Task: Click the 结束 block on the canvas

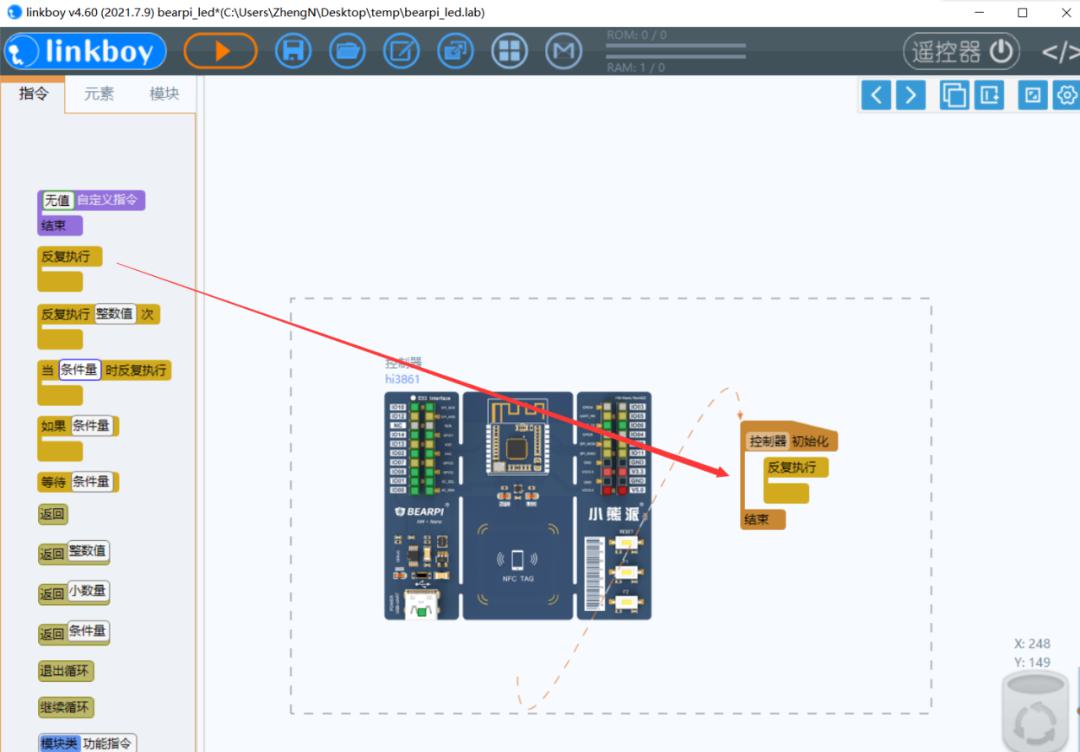Action: pyautogui.click(x=762, y=519)
